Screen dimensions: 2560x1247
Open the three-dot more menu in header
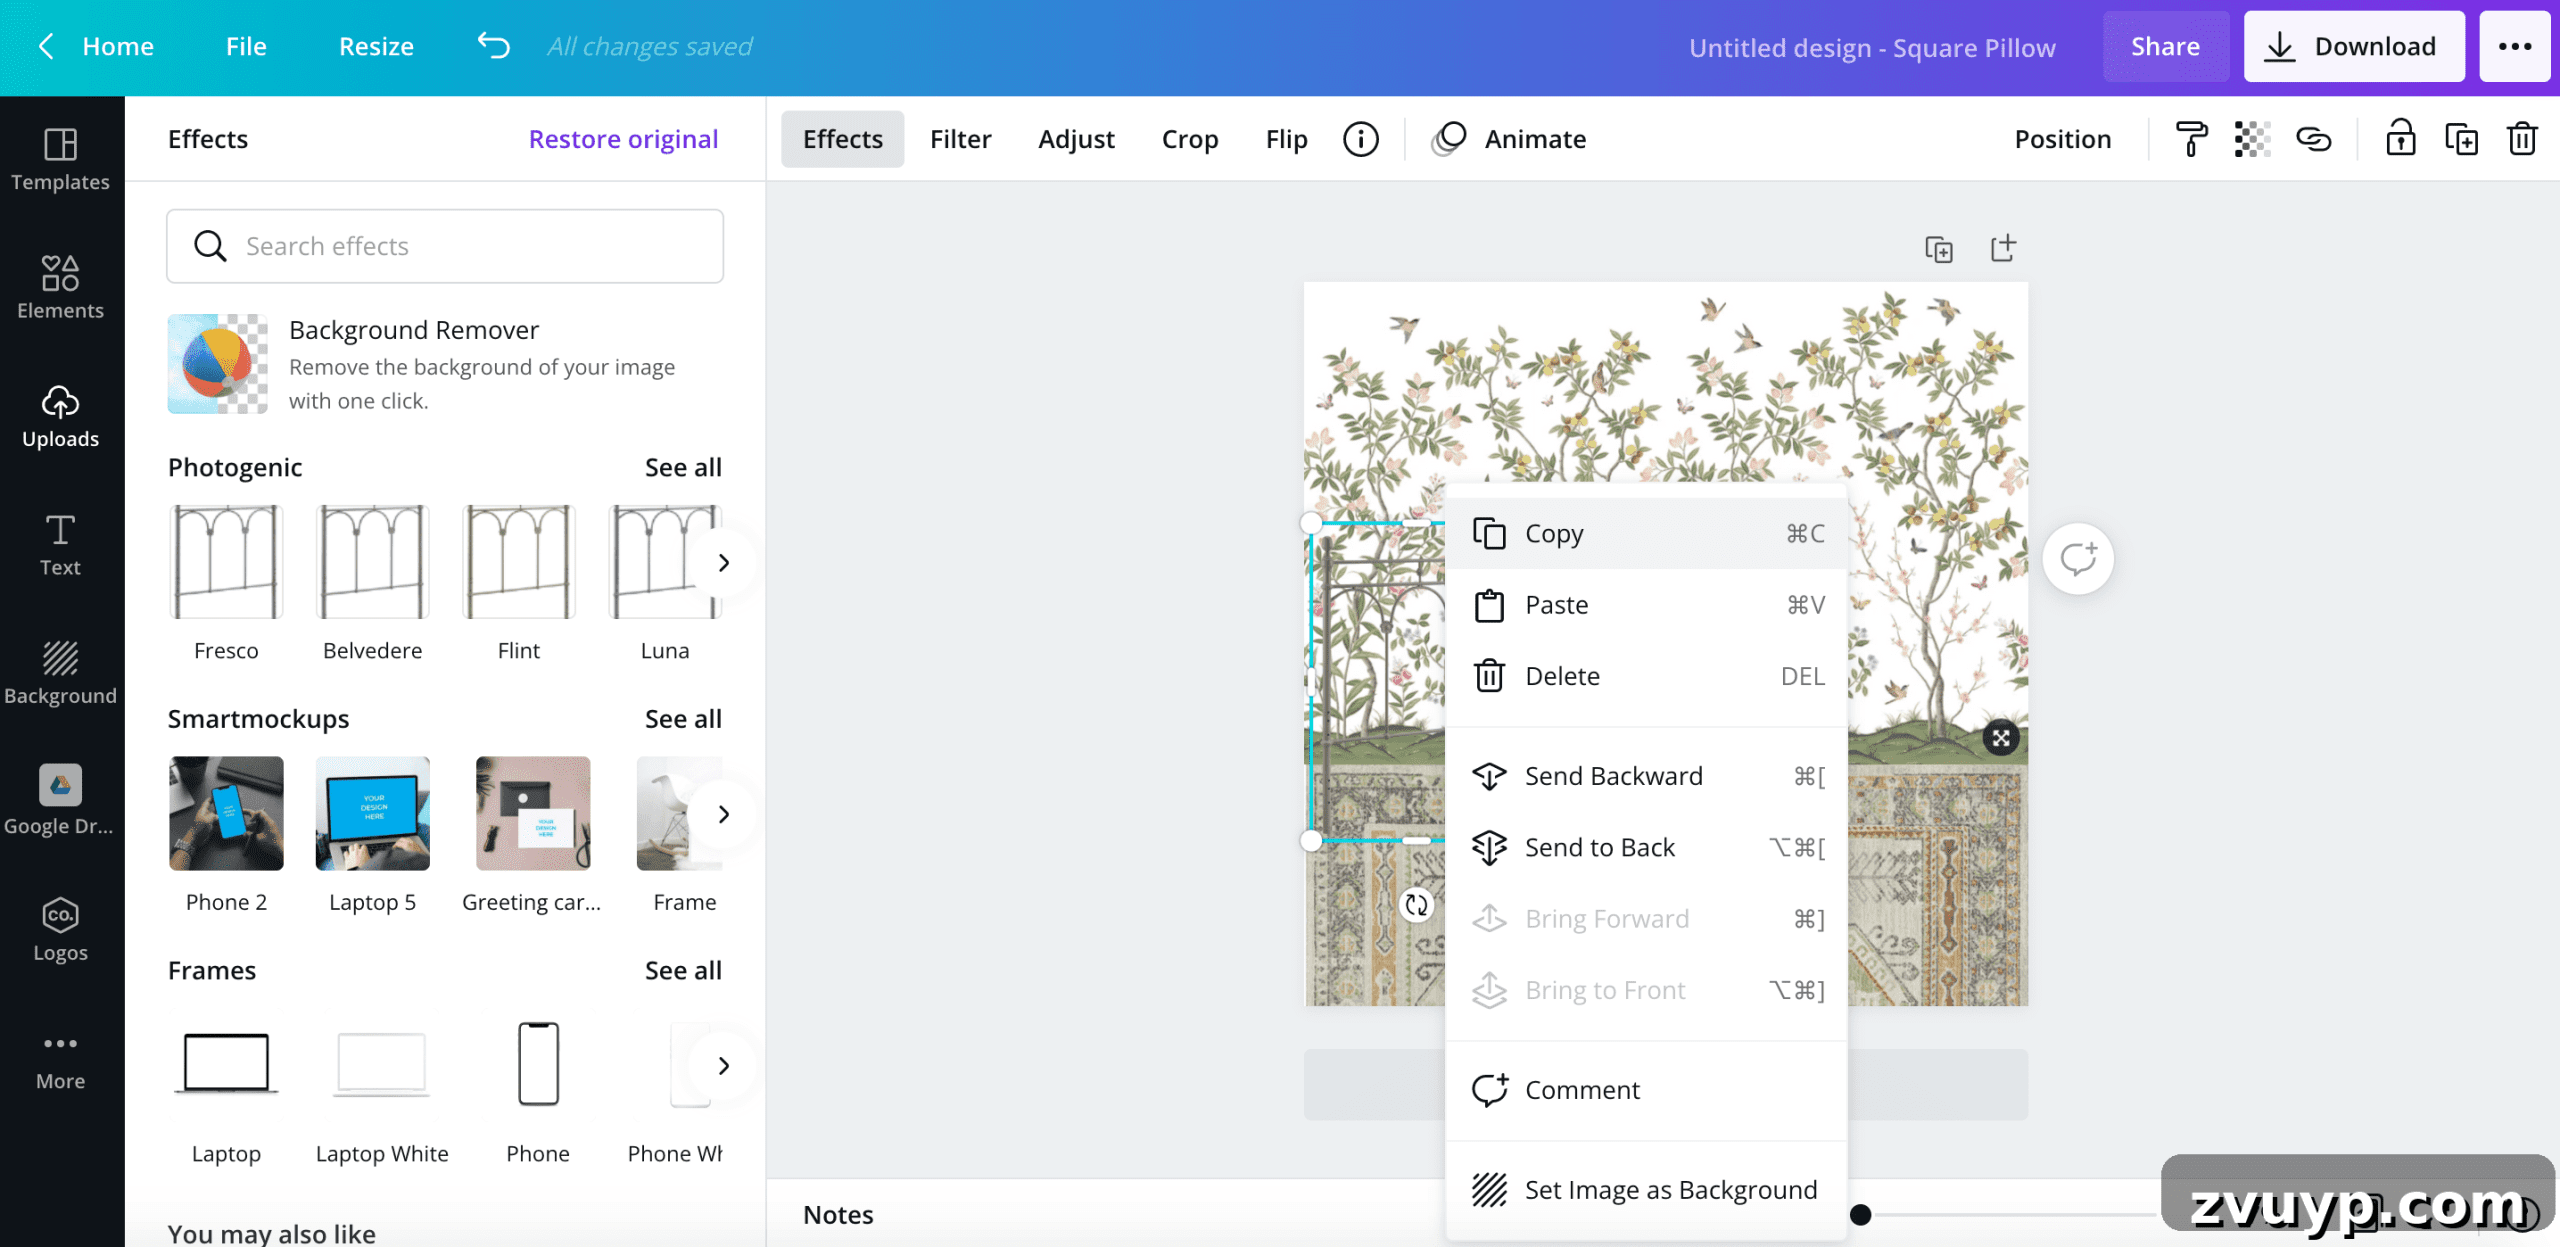[2515, 46]
